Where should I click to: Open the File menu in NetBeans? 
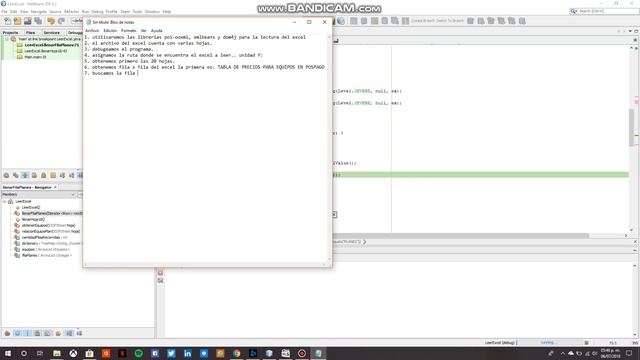click(x=4, y=11)
